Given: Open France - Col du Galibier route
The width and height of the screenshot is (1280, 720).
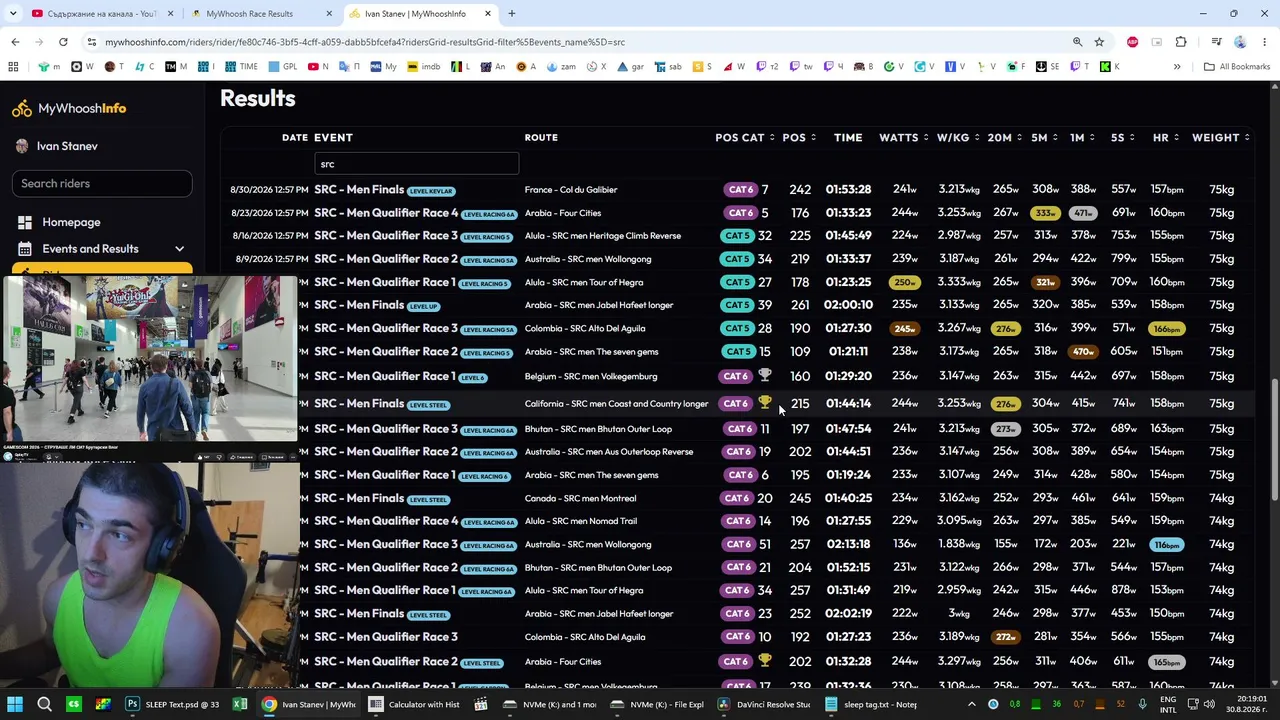Looking at the screenshot, I should point(571,190).
